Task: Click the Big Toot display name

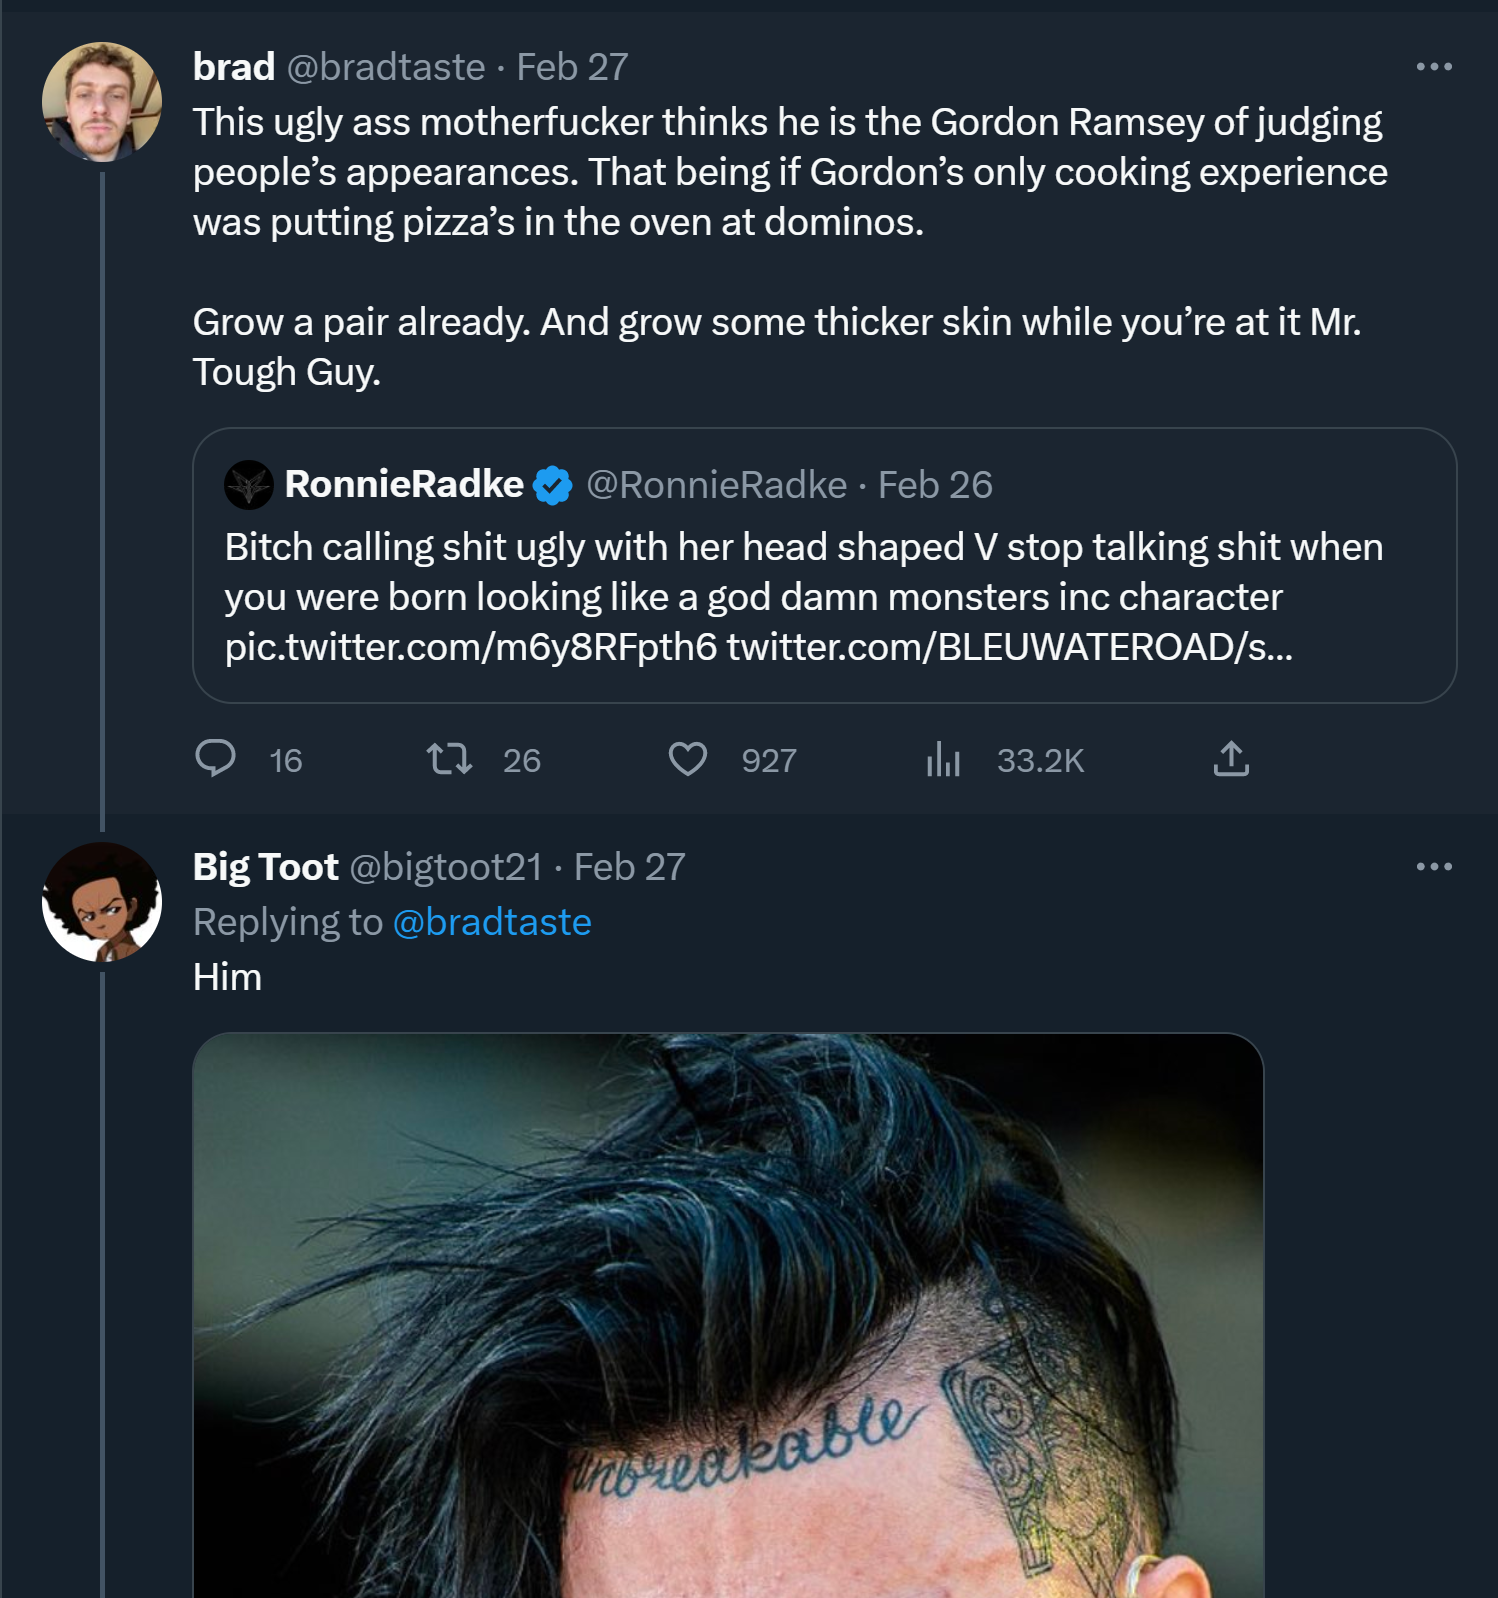Action: pyautogui.click(x=266, y=867)
